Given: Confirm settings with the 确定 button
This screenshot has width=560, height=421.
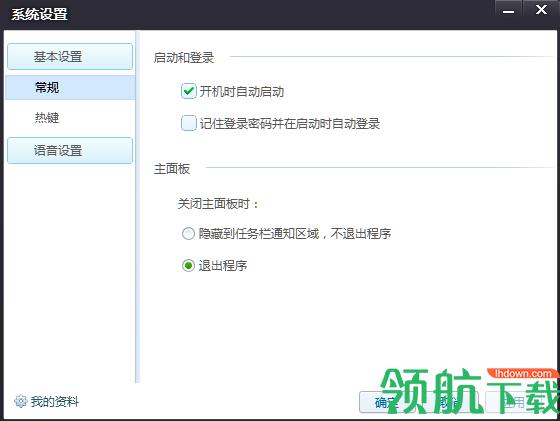Looking at the screenshot, I should (x=387, y=402).
